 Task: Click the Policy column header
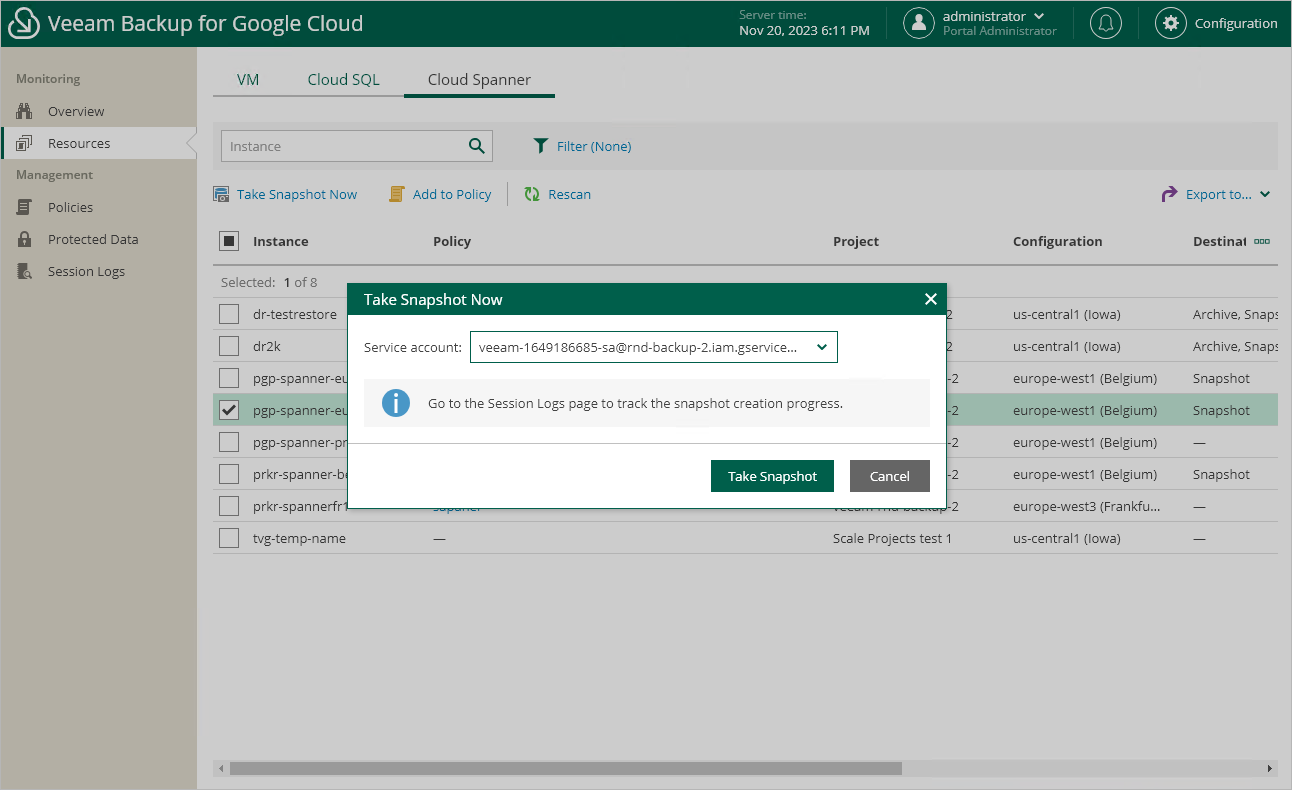tap(452, 241)
